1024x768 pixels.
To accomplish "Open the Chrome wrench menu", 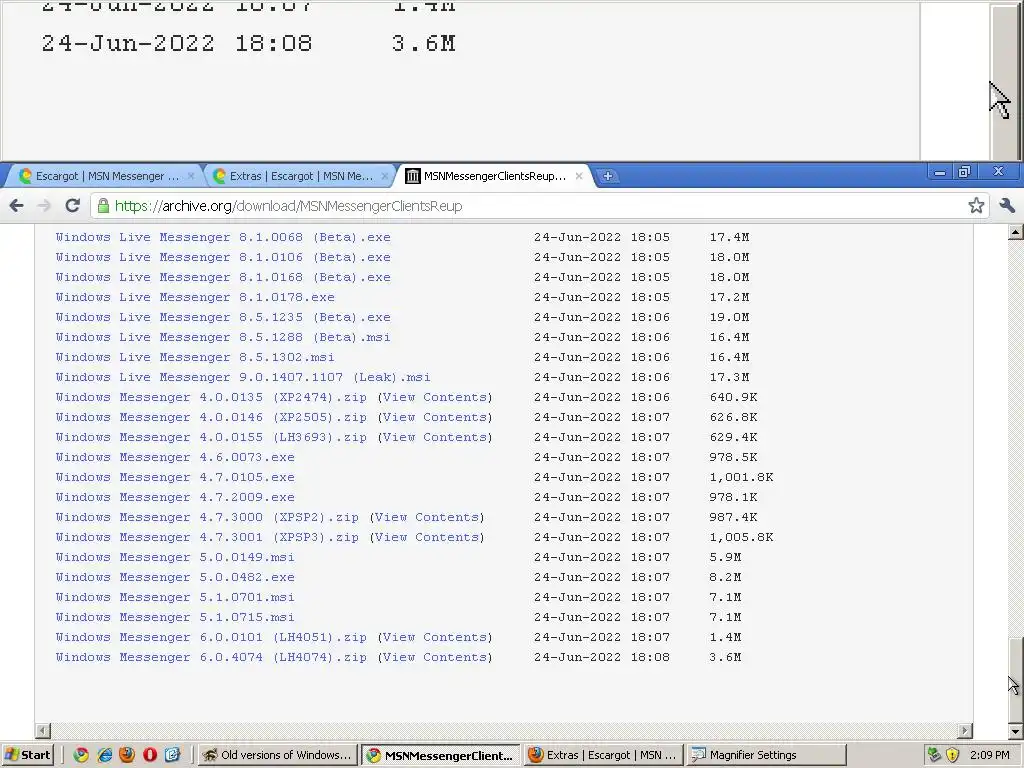I will click(1007, 206).
